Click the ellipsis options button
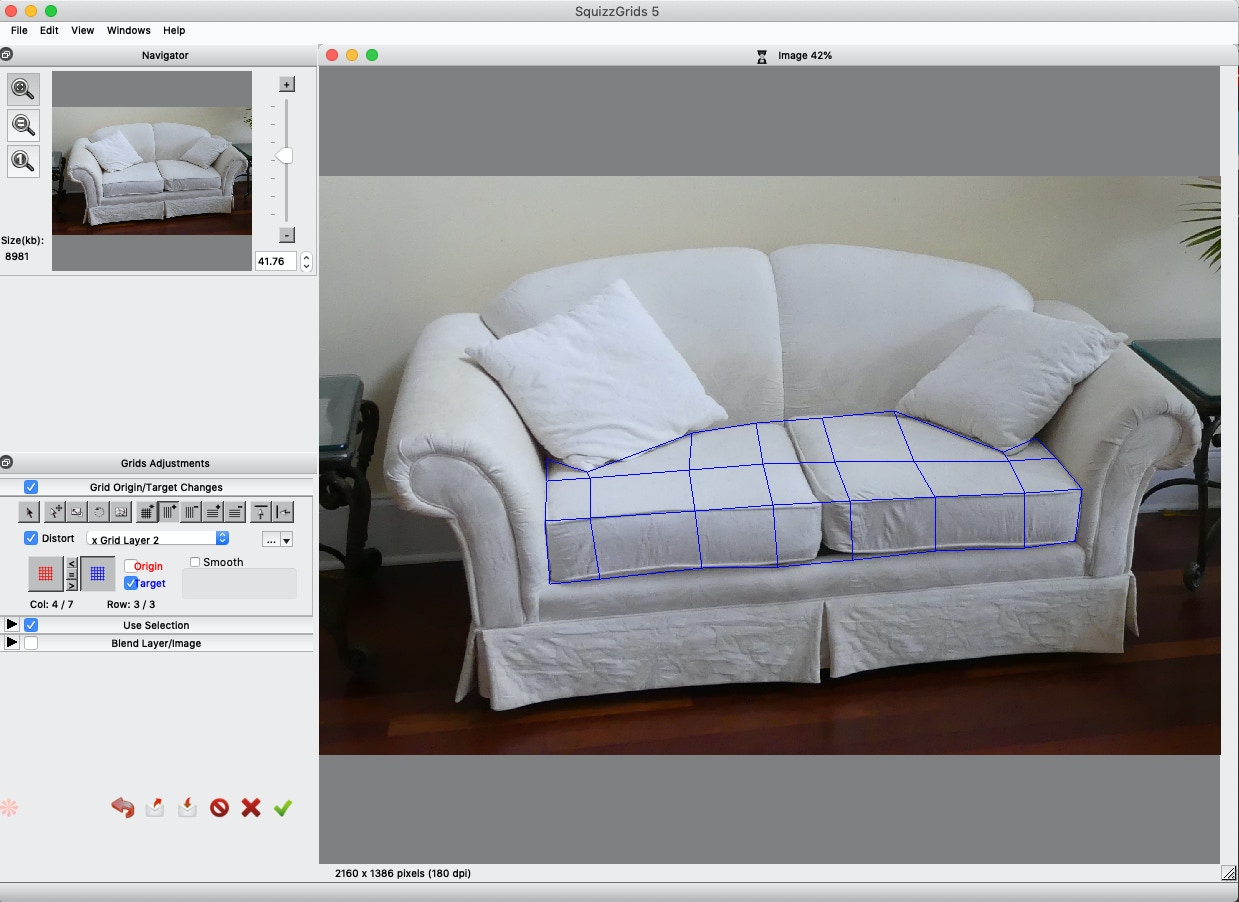Screen dimensions: 1239x902 [271, 540]
